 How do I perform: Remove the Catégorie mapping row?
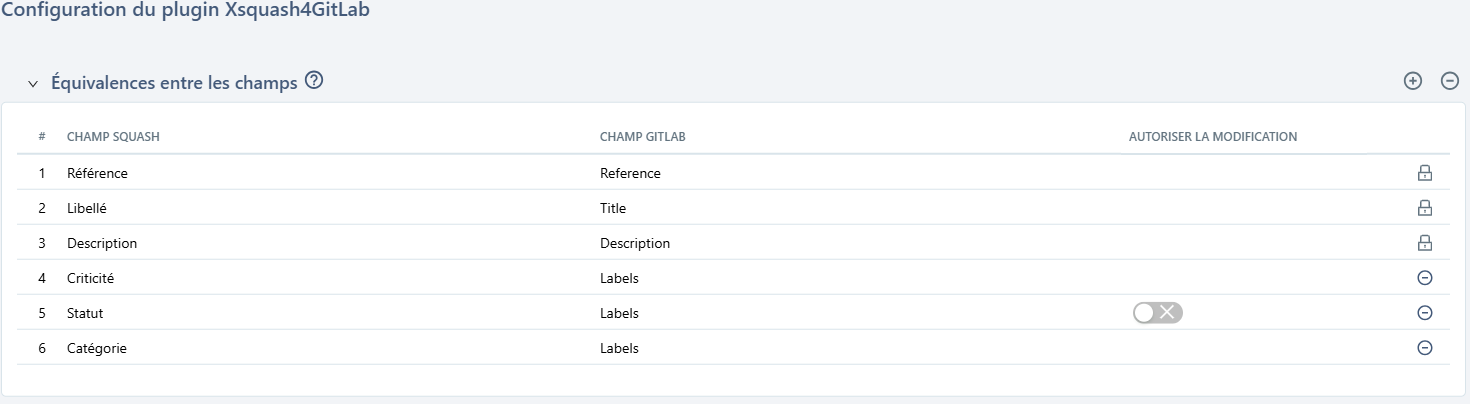point(1425,348)
